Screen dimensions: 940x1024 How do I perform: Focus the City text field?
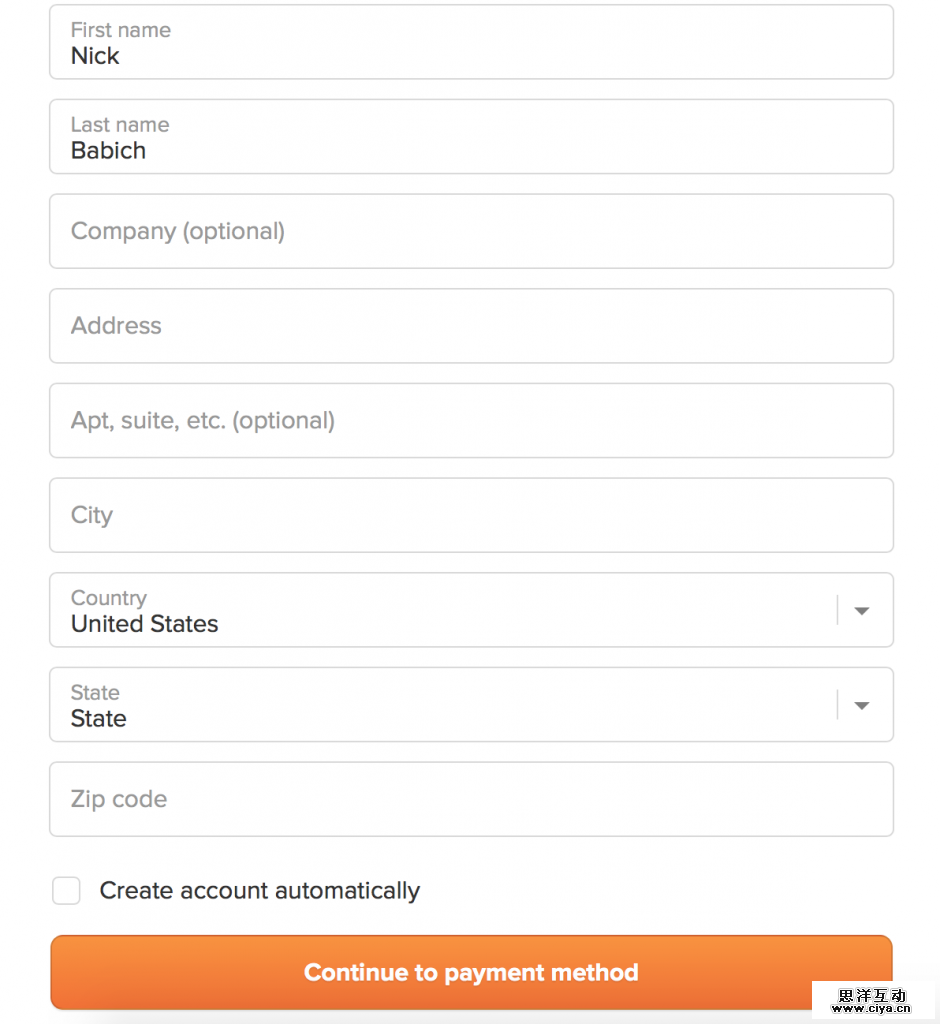471,516
